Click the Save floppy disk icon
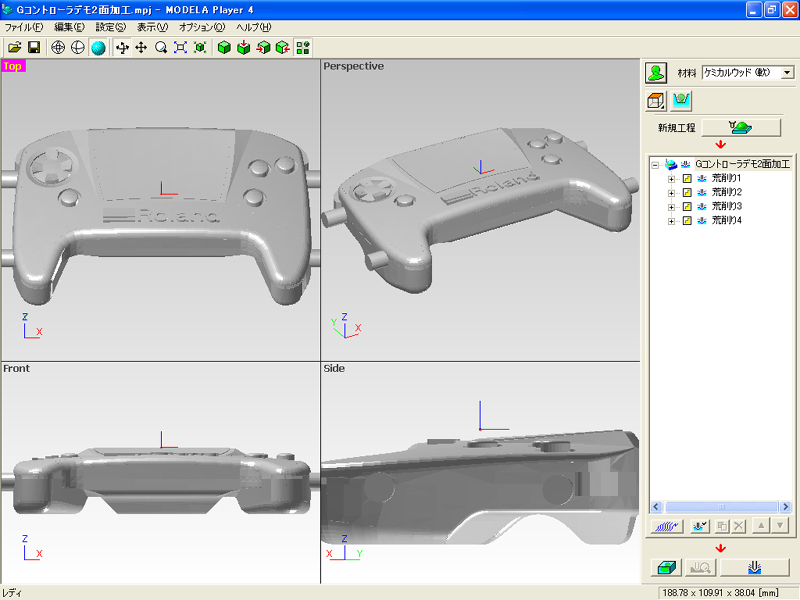 point(33,47)
